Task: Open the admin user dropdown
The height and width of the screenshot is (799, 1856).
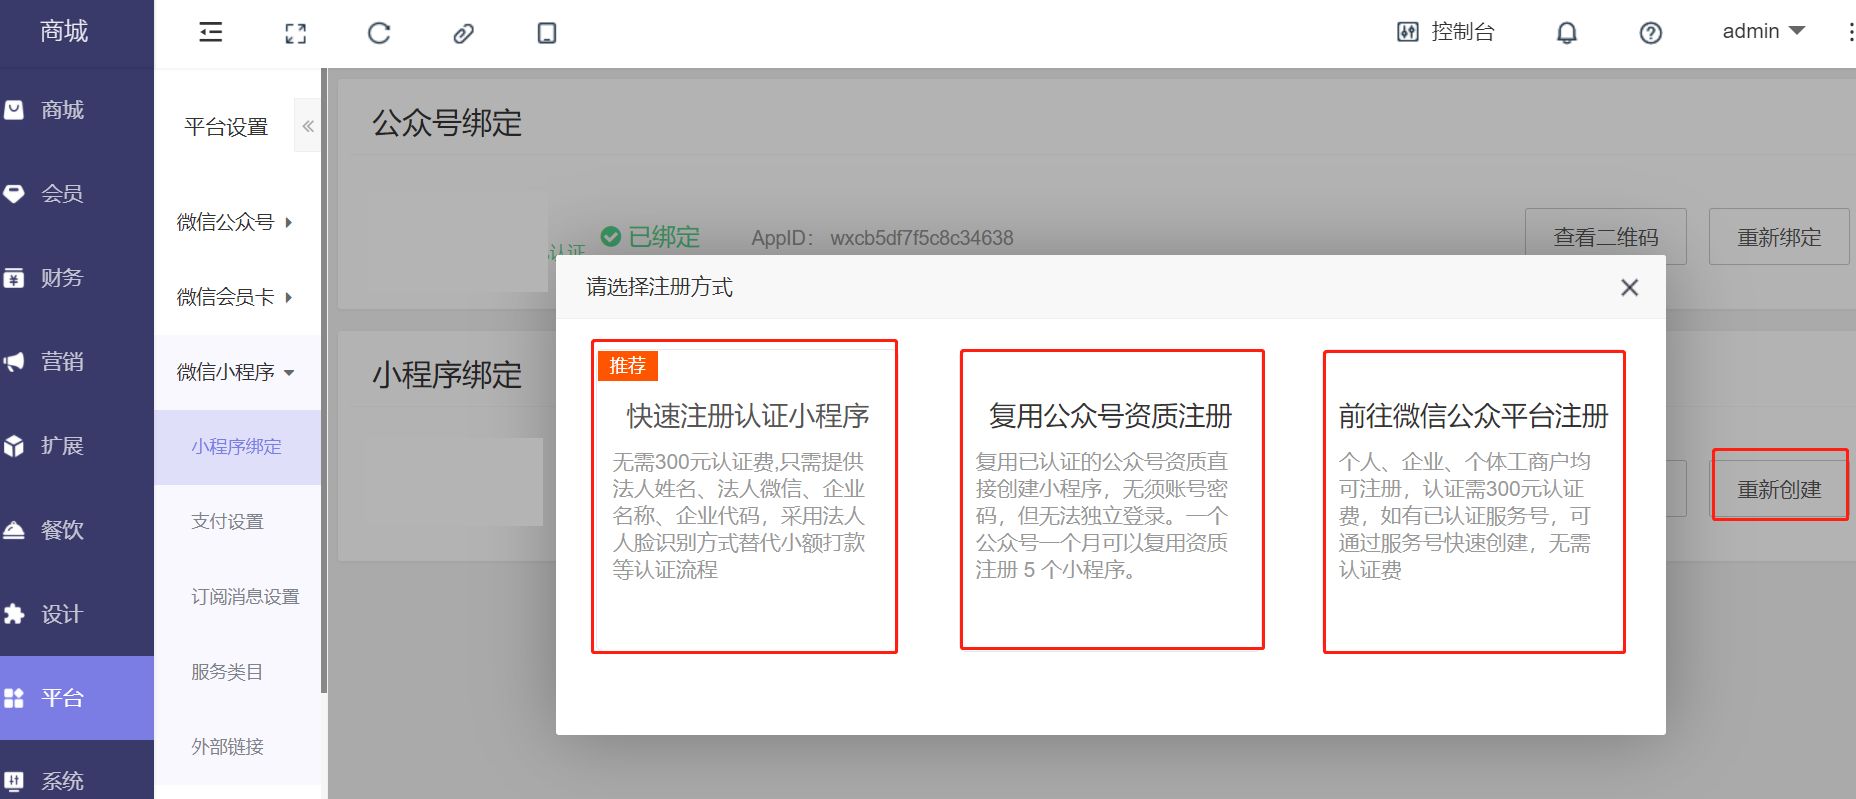Action: (x=1763, y=32)
